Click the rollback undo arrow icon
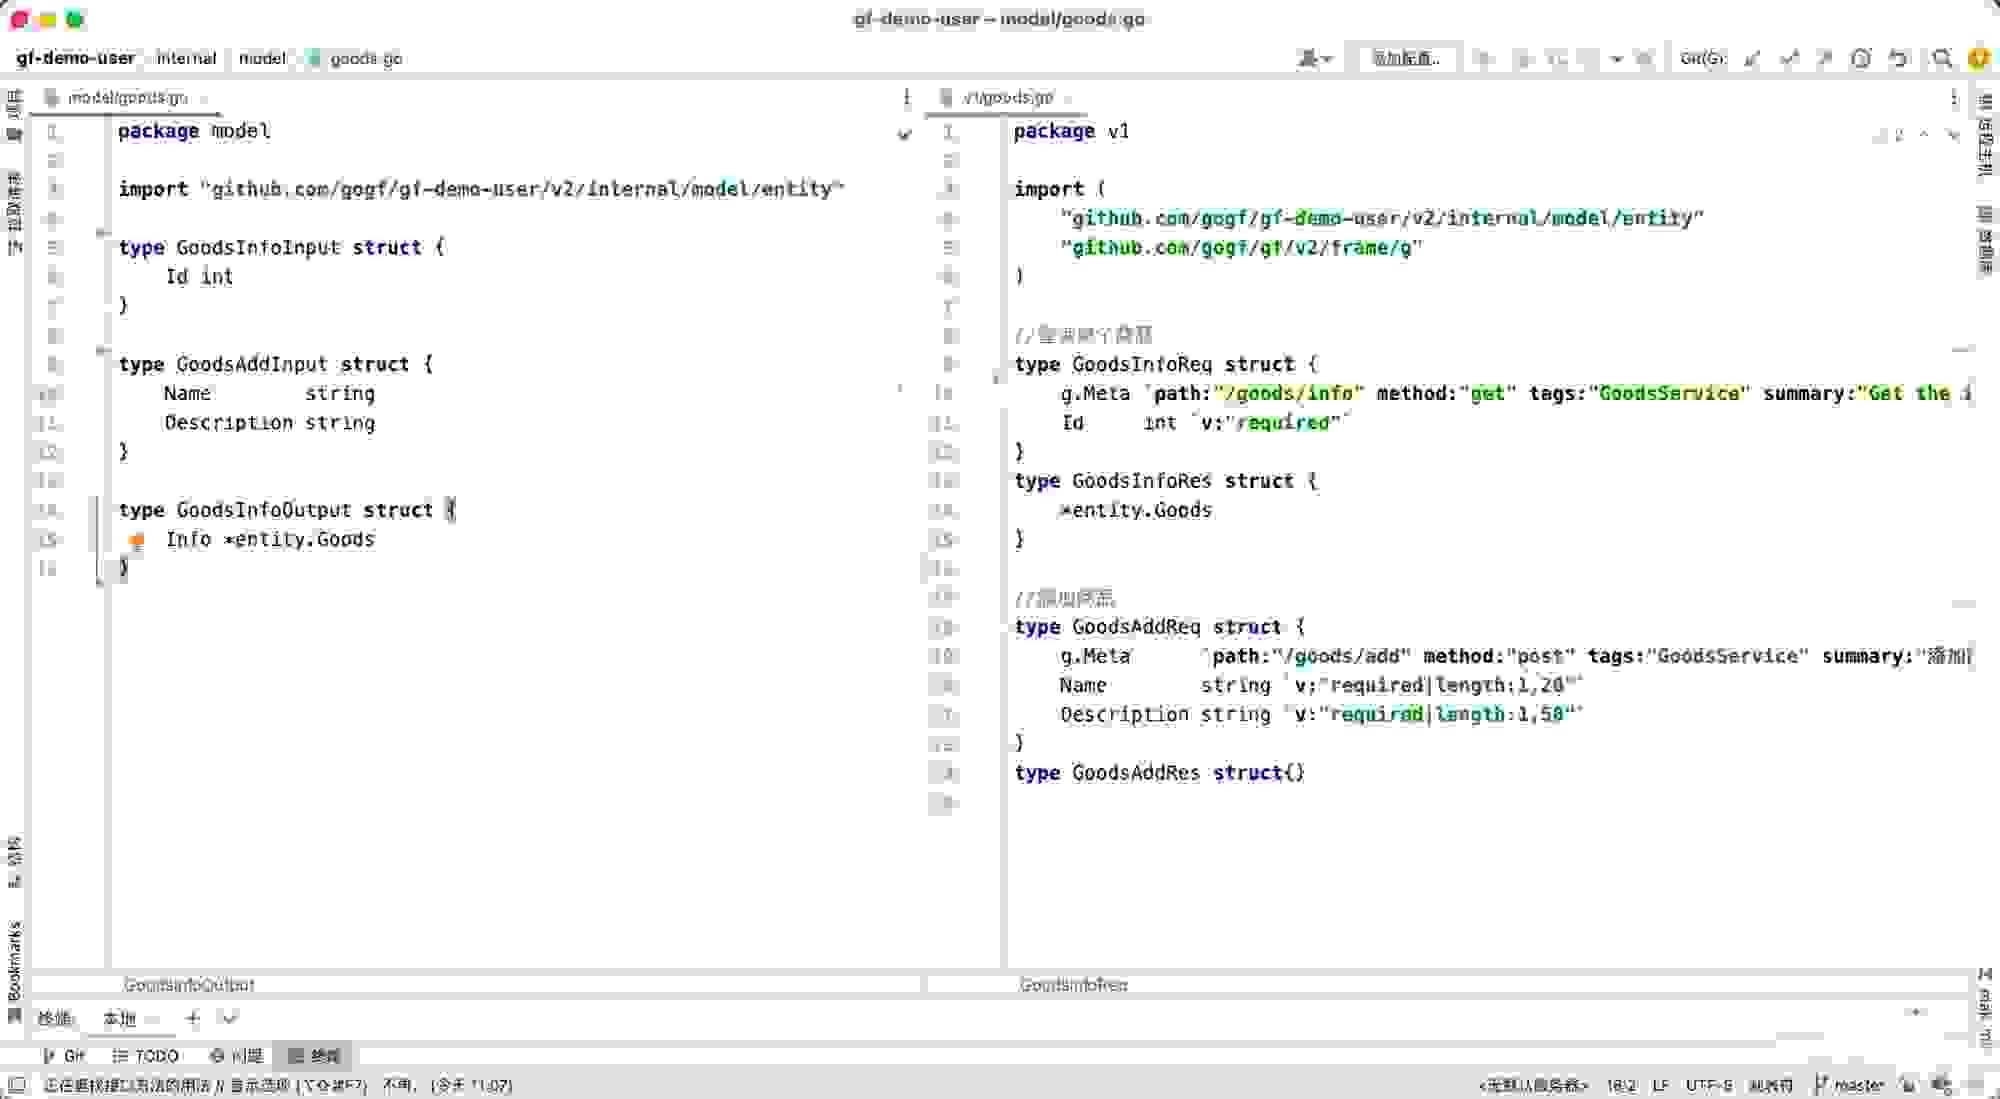 point(1898,59)
